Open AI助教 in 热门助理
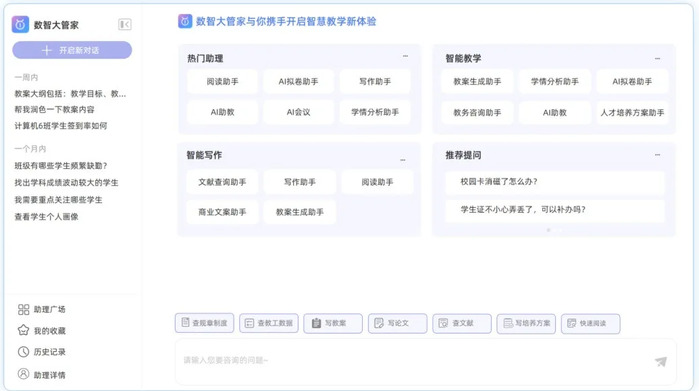The image size is (699, 391). (x=222, y=112)
